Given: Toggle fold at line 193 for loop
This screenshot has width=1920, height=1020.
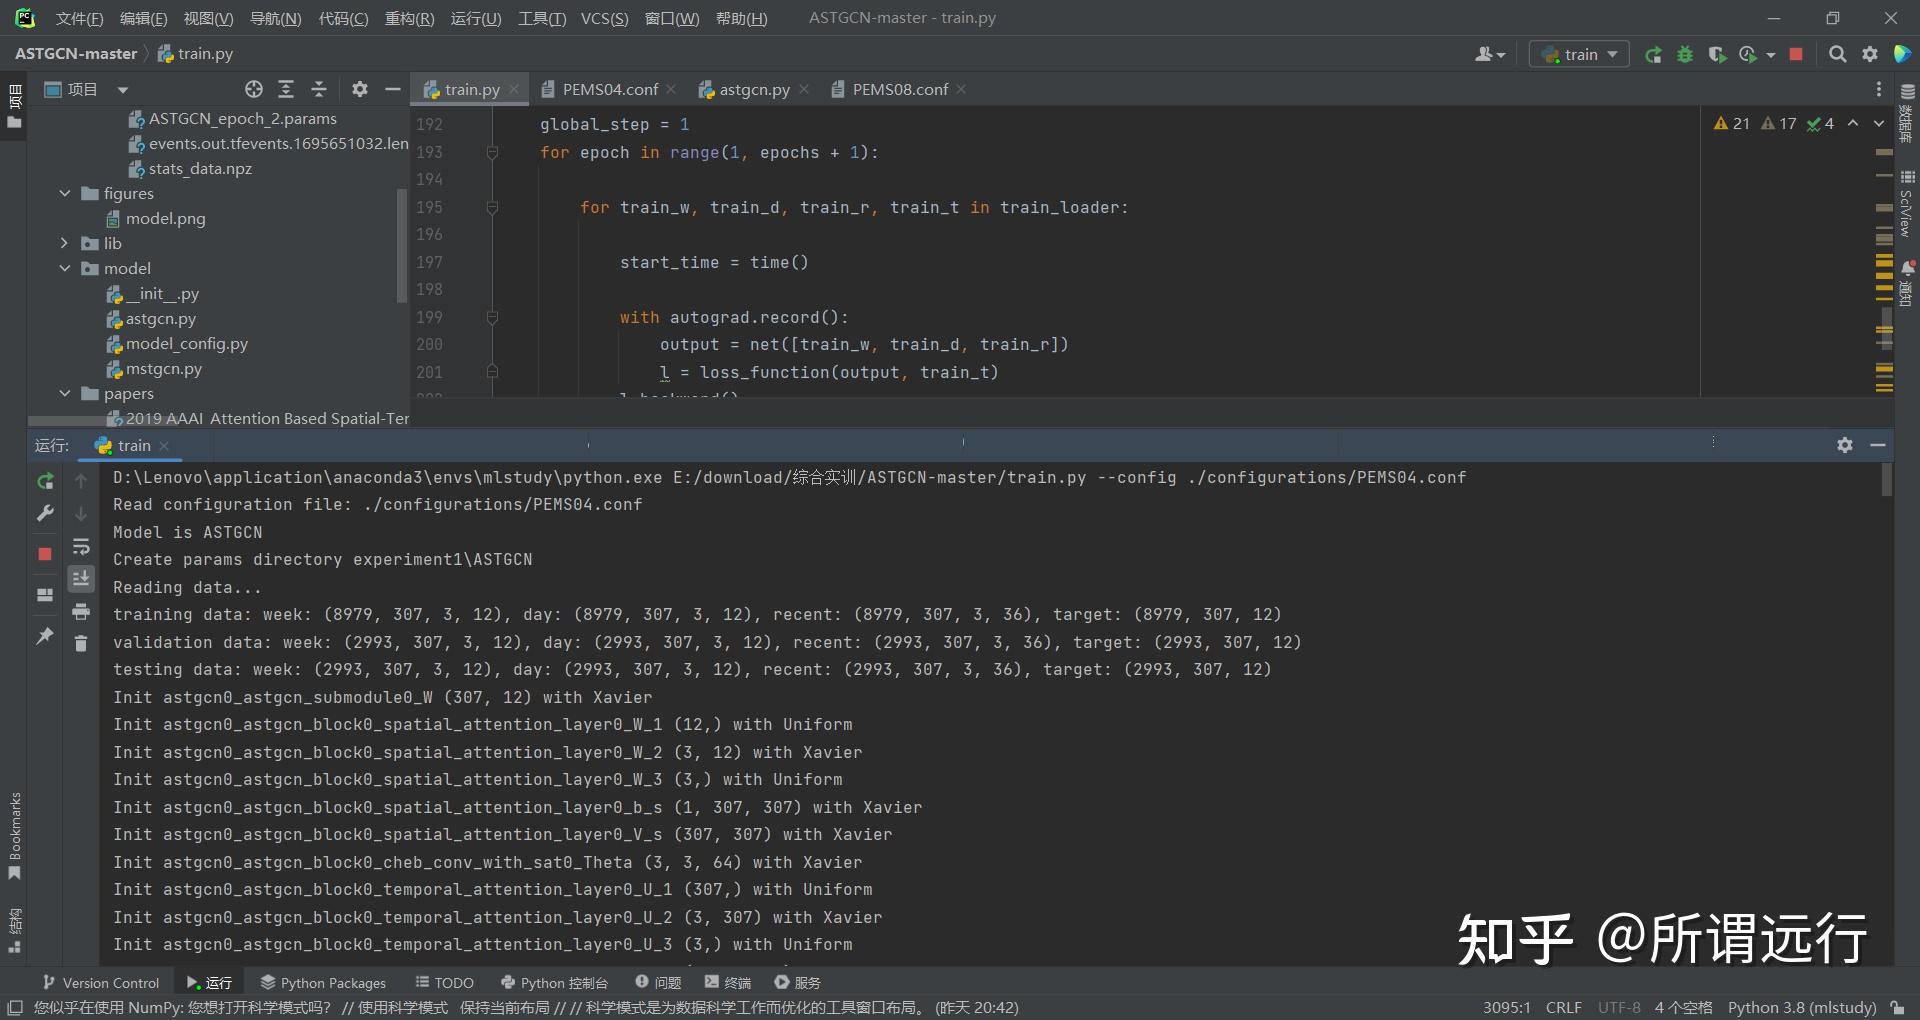Looking at the screenshot, I should [492, 153].
